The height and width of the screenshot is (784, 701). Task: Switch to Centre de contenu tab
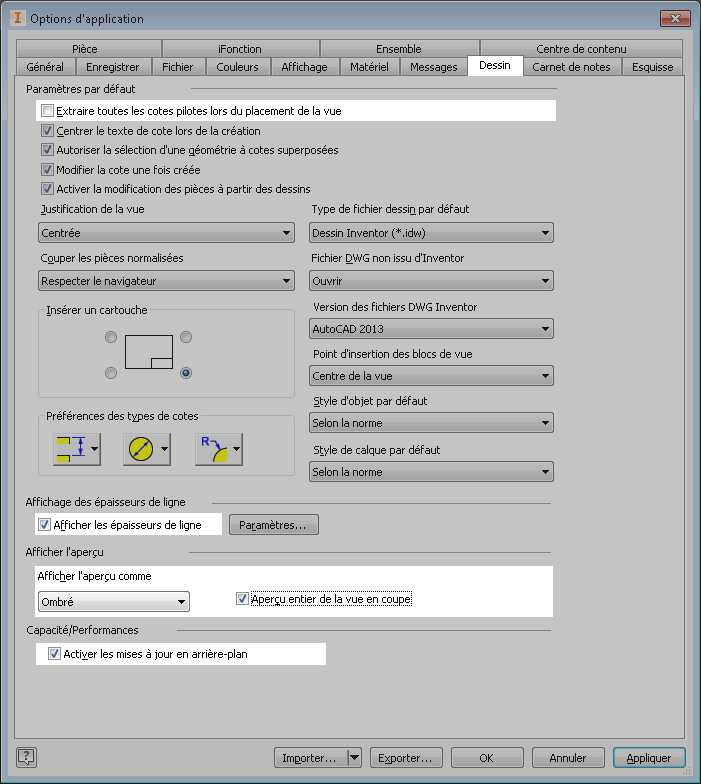[581, 48]
